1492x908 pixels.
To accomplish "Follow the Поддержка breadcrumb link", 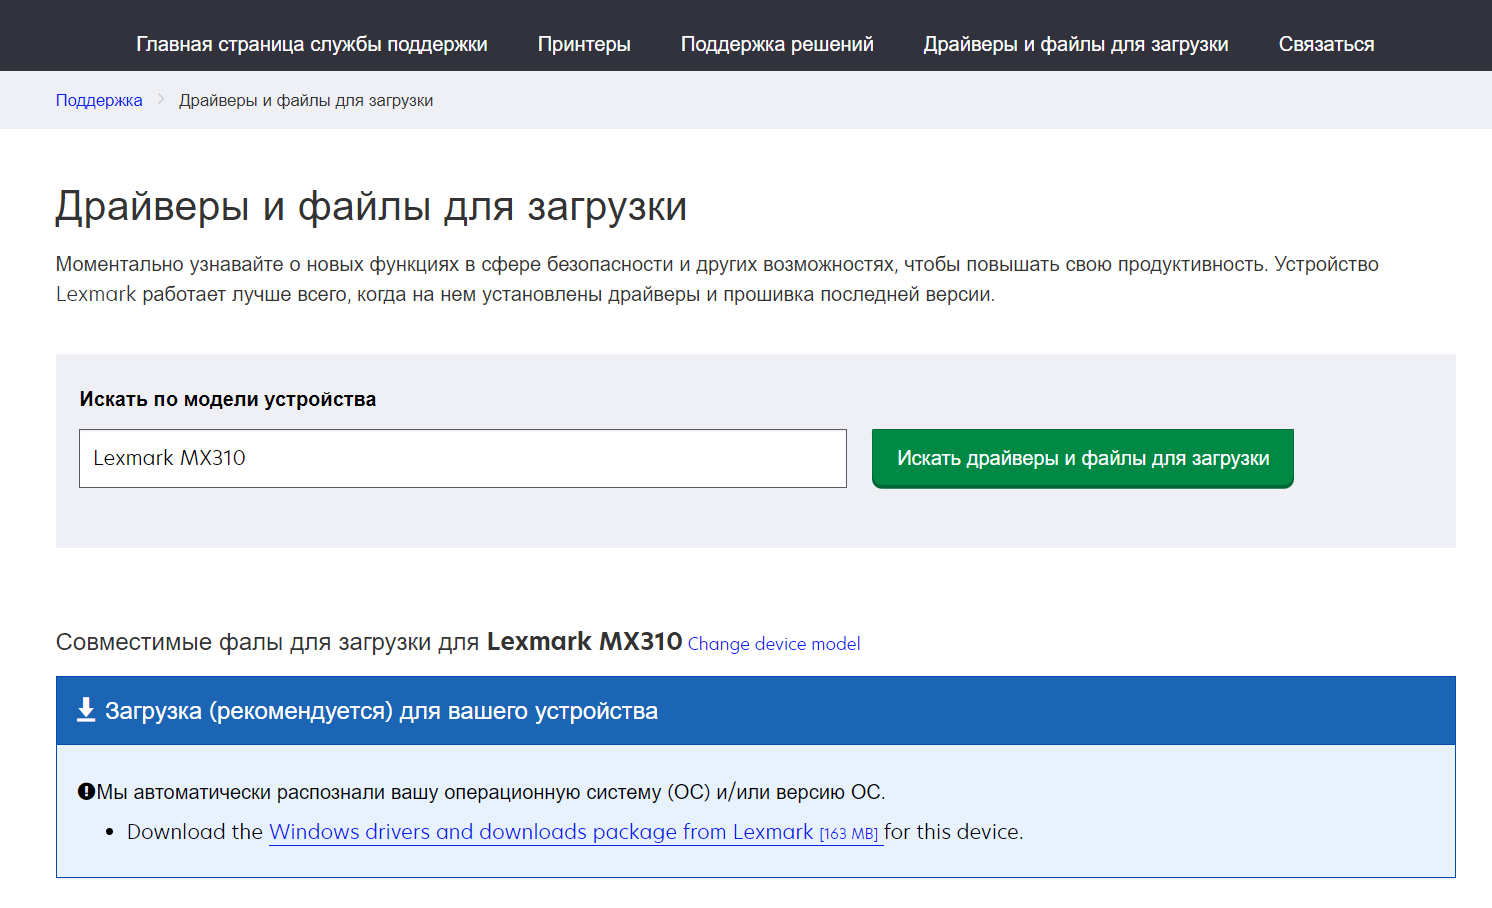I will pos(99,100).
